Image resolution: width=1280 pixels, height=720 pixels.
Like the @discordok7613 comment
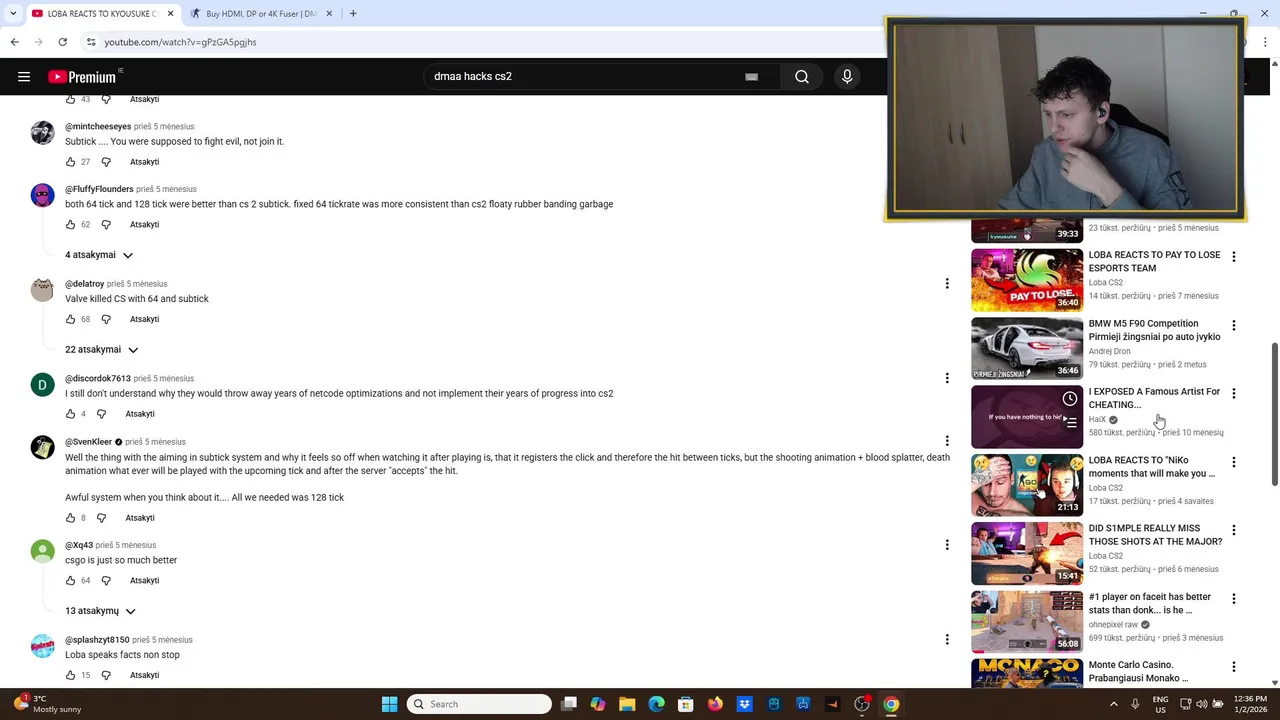point(70,414)
